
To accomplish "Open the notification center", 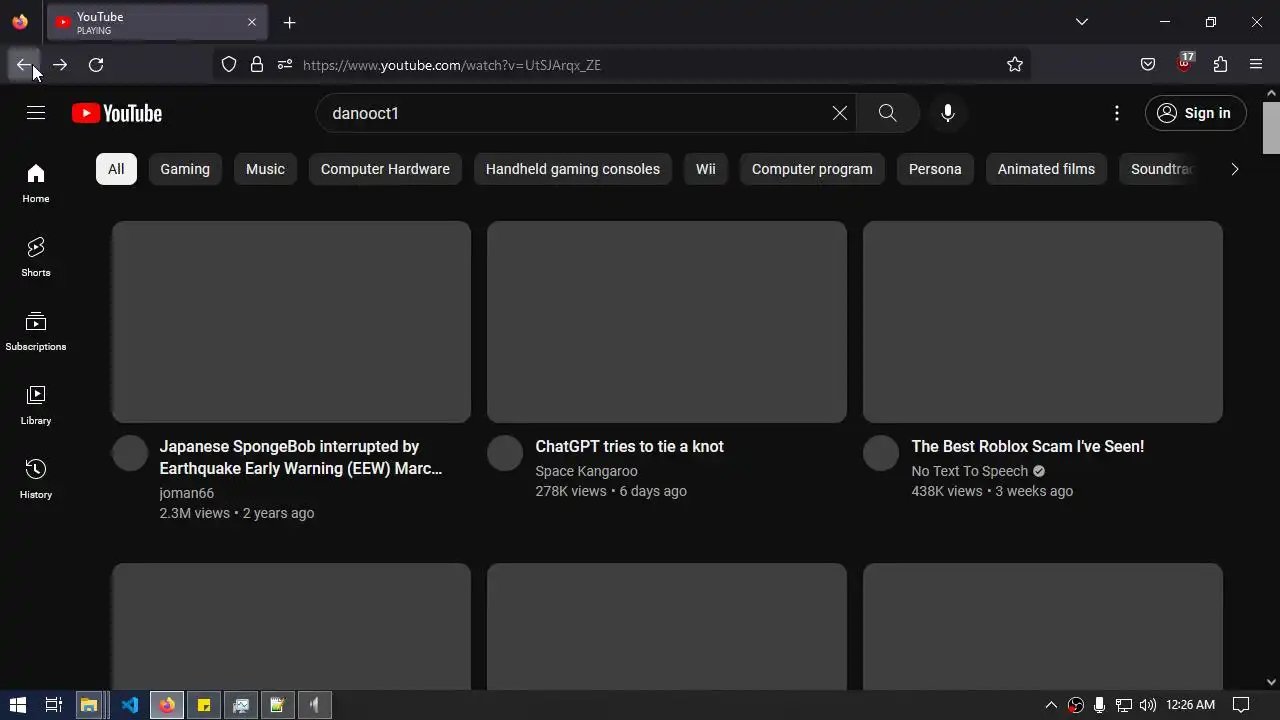I will 1241,705.
